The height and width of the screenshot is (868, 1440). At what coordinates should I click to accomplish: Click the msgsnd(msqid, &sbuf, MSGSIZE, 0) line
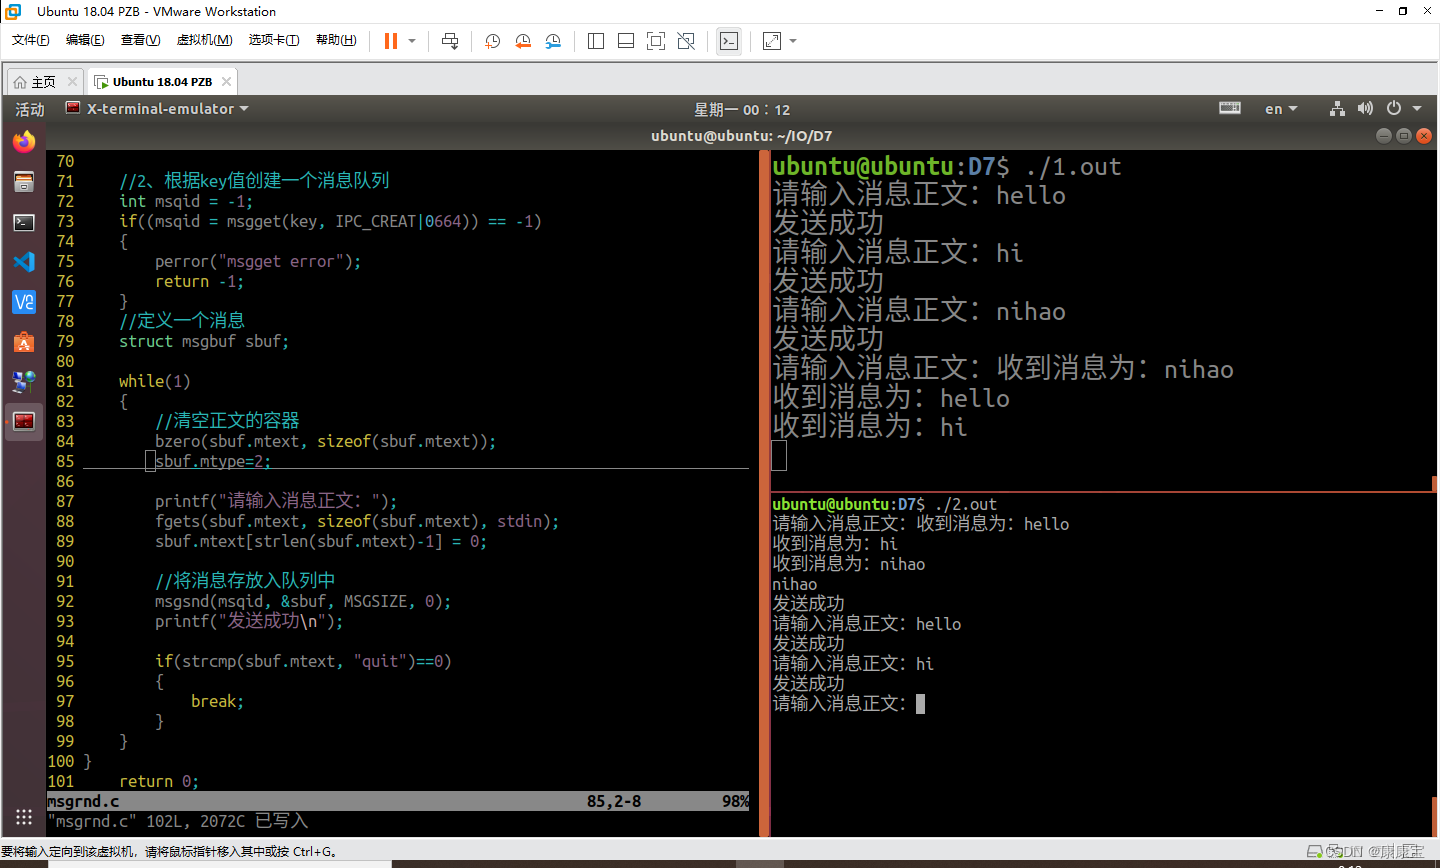(x=303, y=601)
